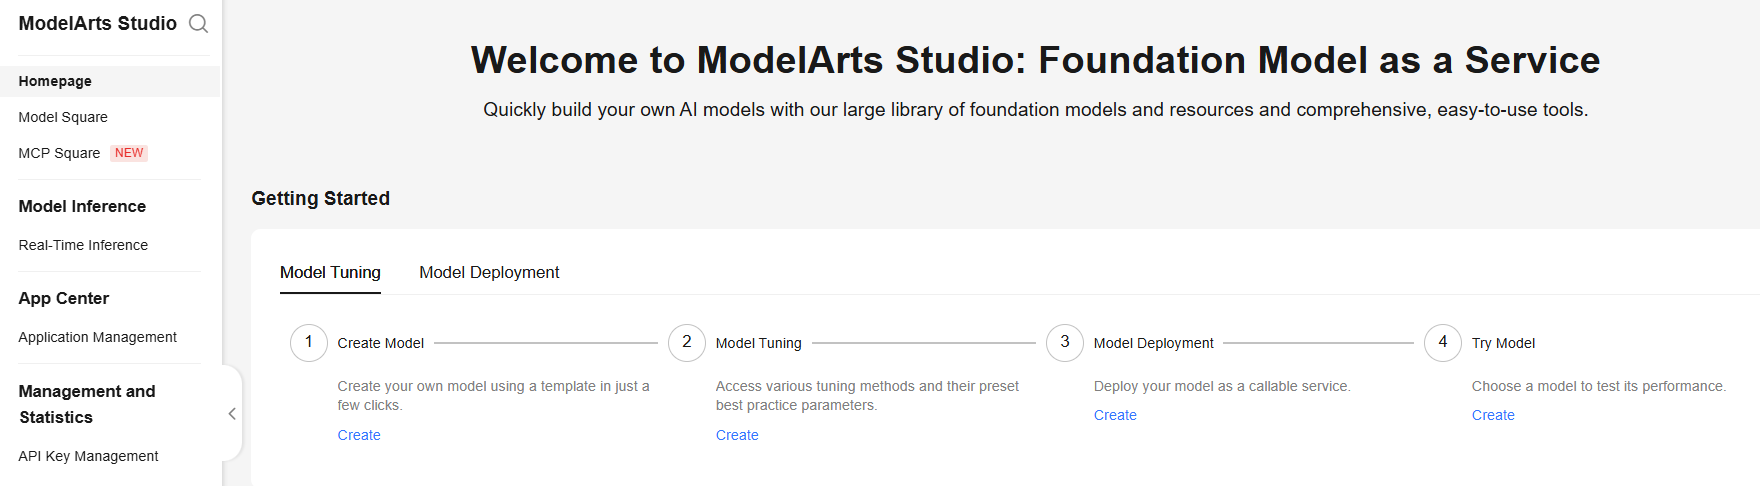Image resolution: width=1760 pixels, height=486 pixels.
Task: Click the step 4 circle for Try Model
Action: tap(1443, 342)
